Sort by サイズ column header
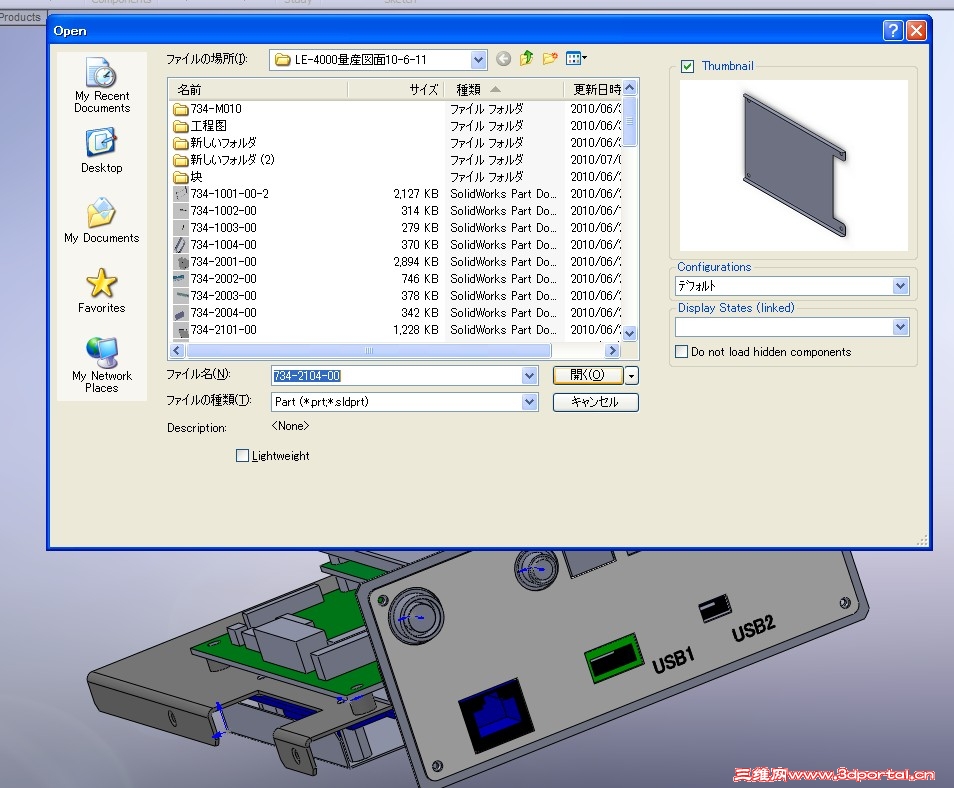Image resolution: width=954 pixels, height=788 pixels. point(396,90)
